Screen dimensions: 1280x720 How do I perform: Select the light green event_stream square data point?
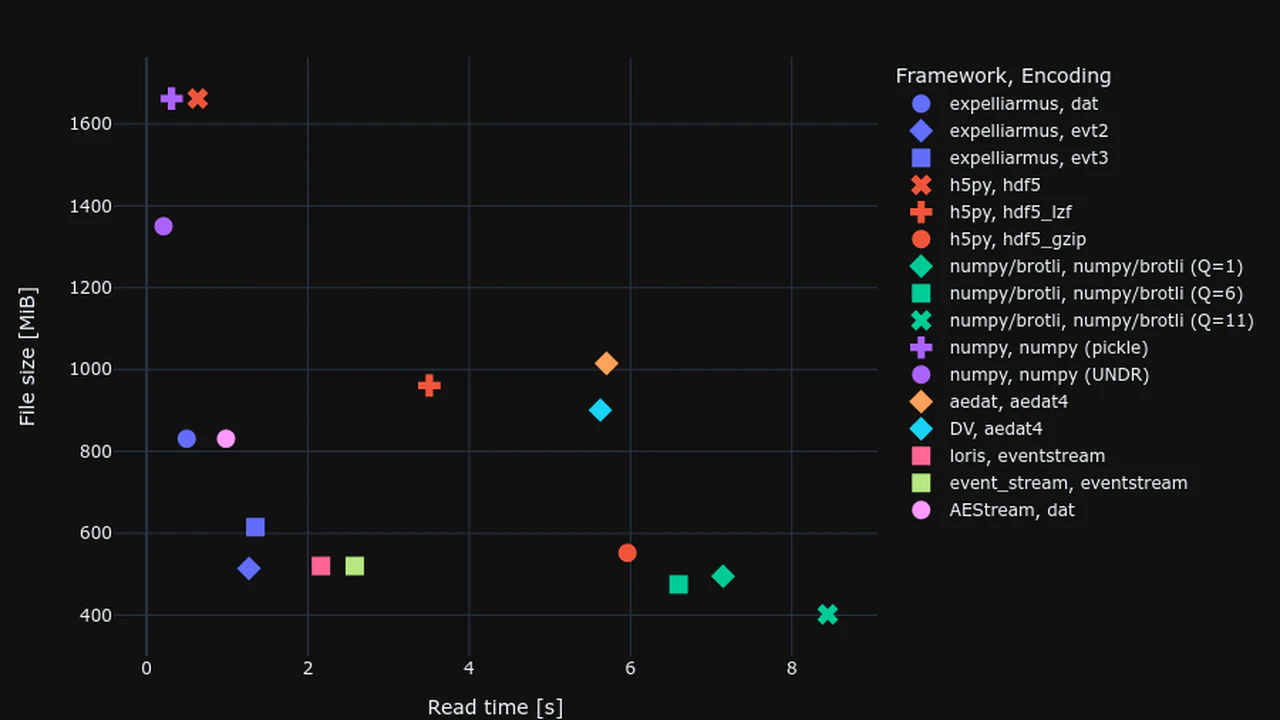[354, 566]
